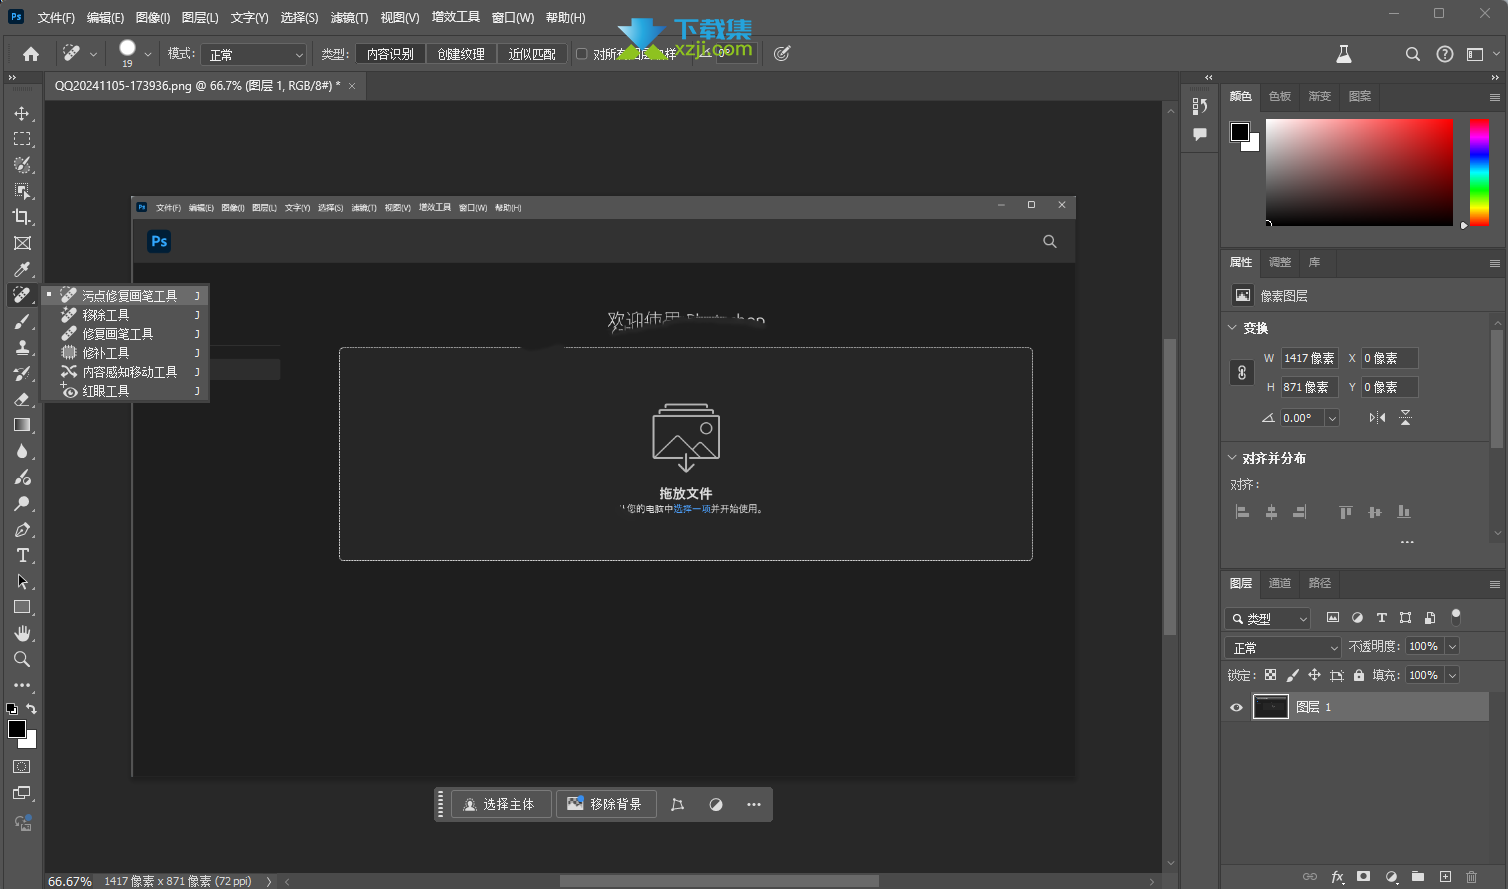Open the Help question mark icon

(x=1445, y=54)
